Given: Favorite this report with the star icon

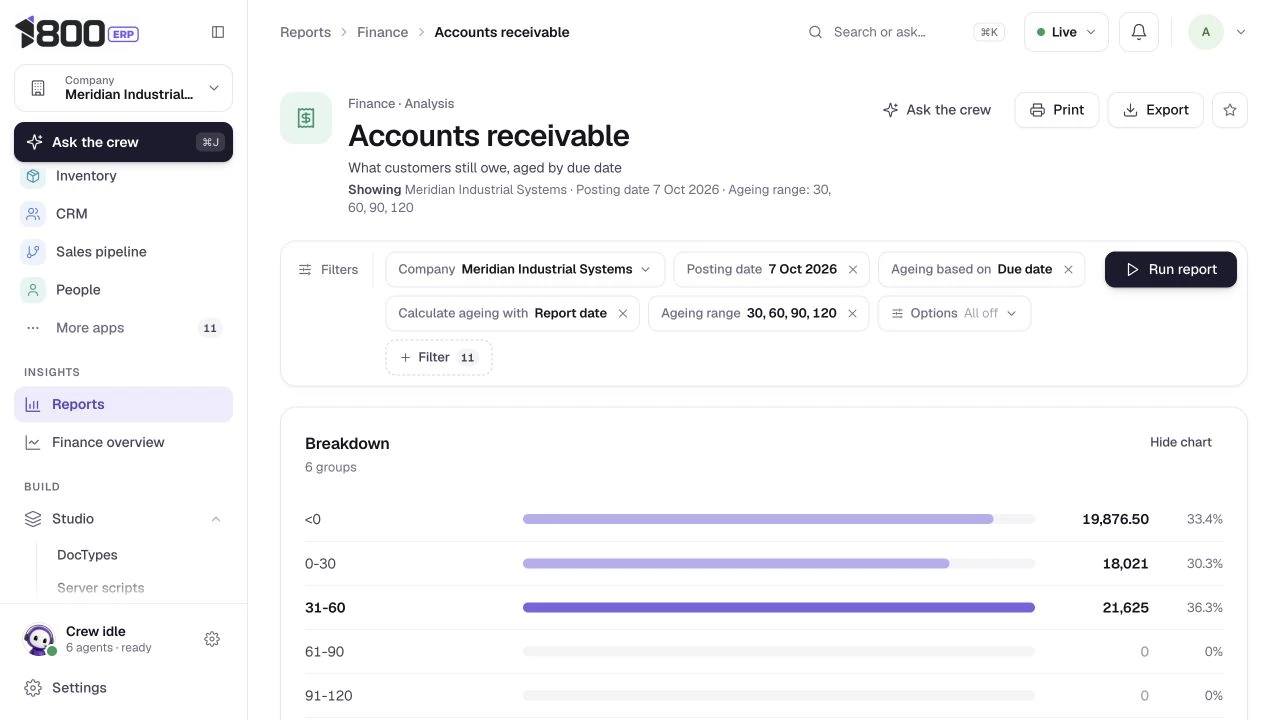Looking at the screenshot, I should pos(1230,110).
